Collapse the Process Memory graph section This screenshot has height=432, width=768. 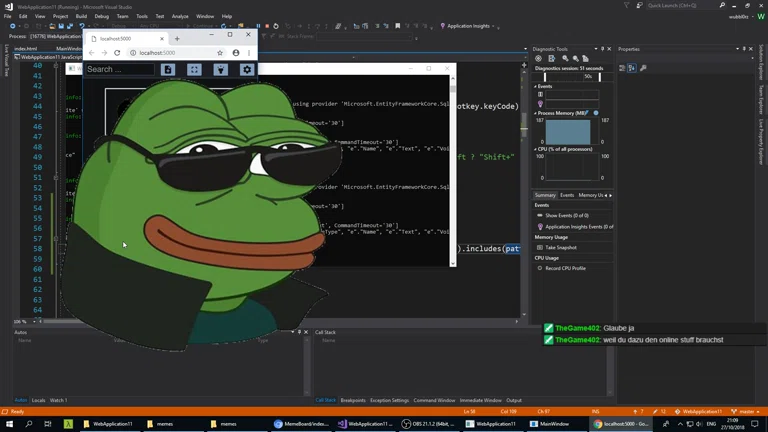[x=535, y=113]
